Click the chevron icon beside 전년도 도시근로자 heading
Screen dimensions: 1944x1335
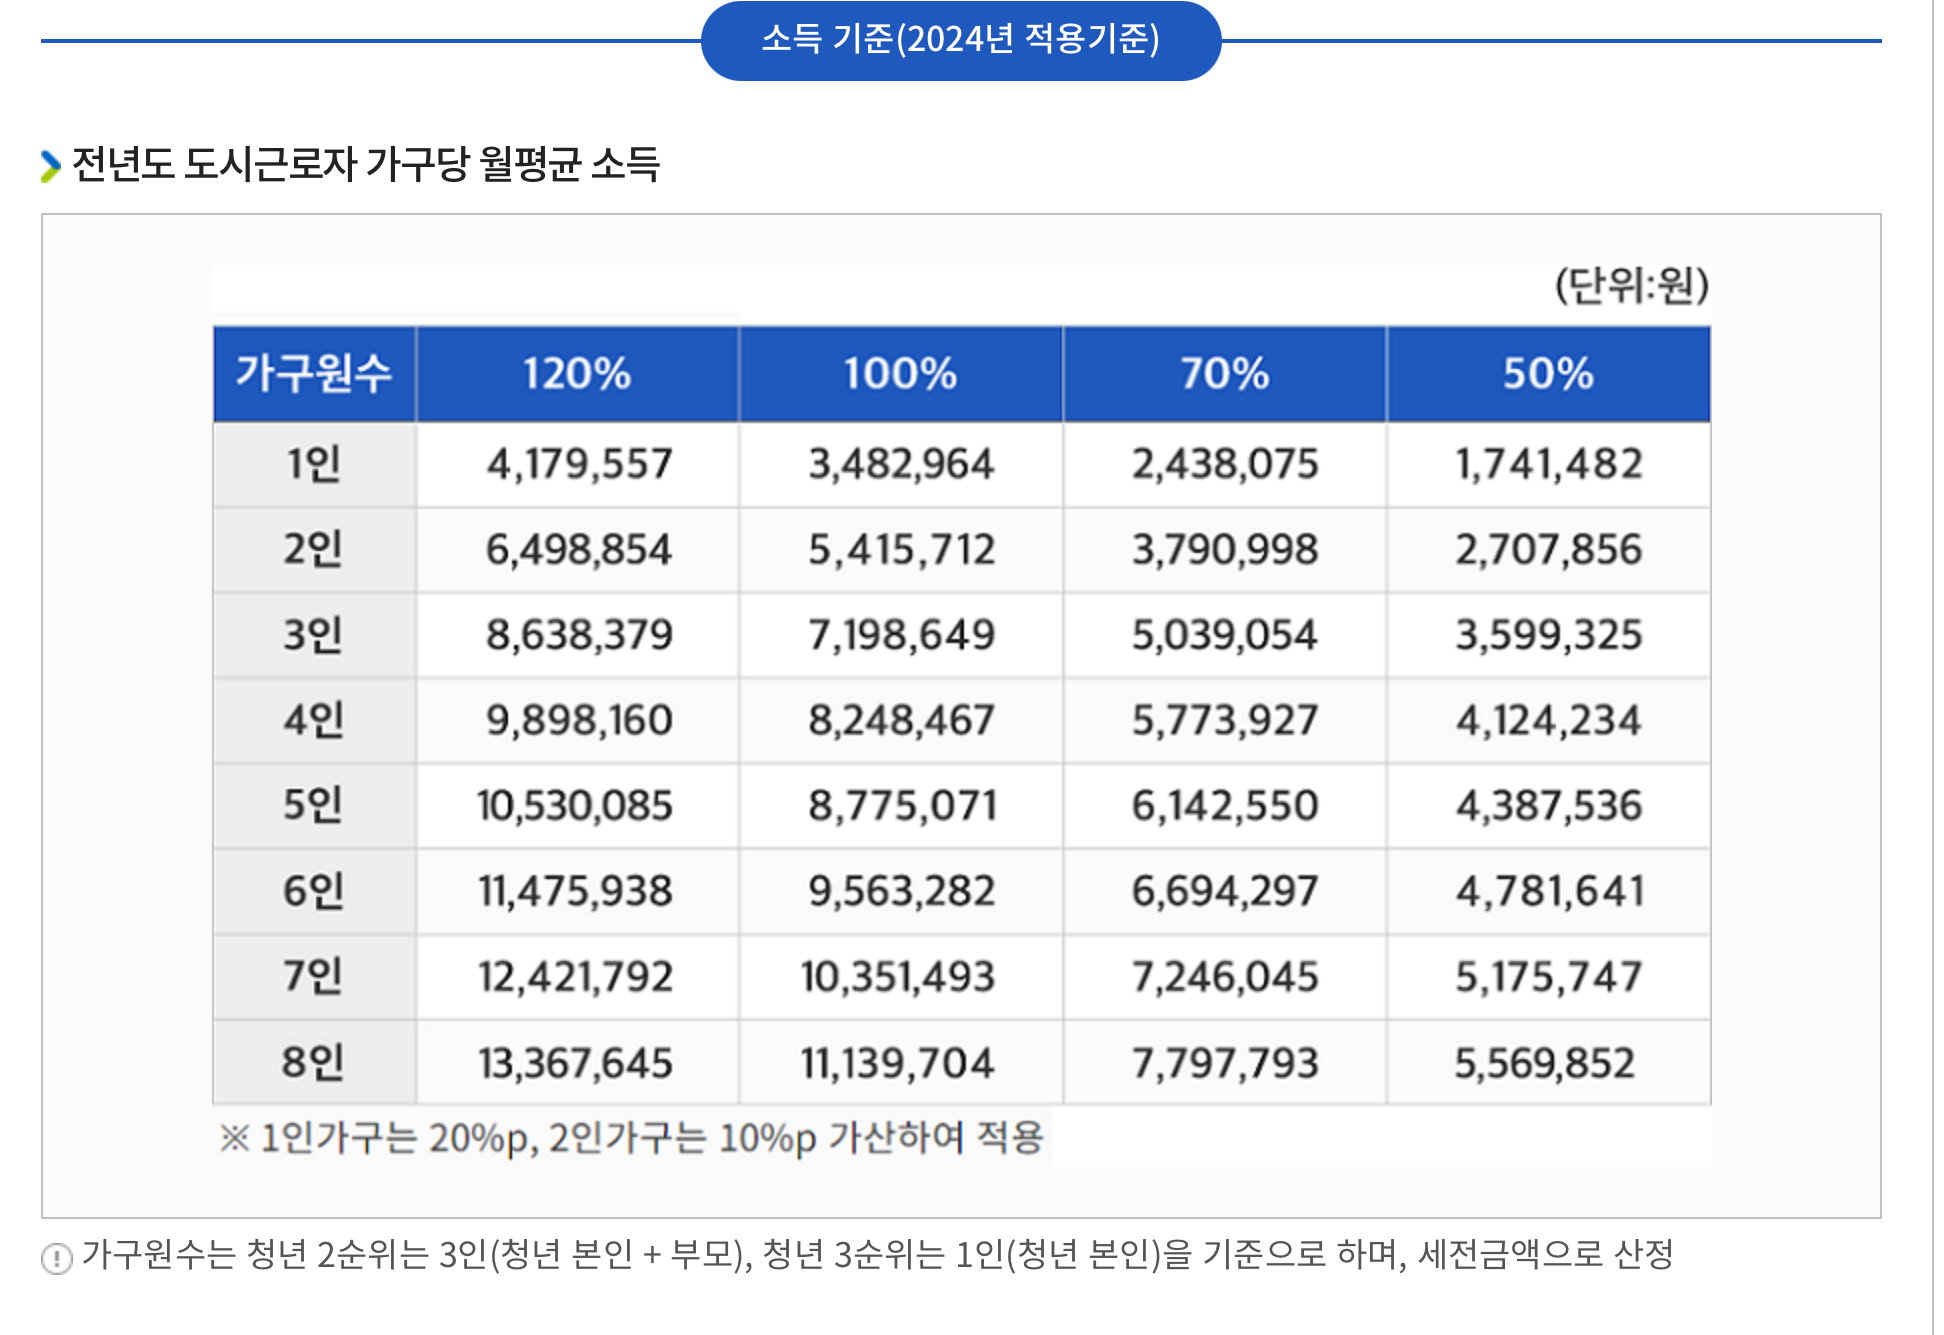50,166
